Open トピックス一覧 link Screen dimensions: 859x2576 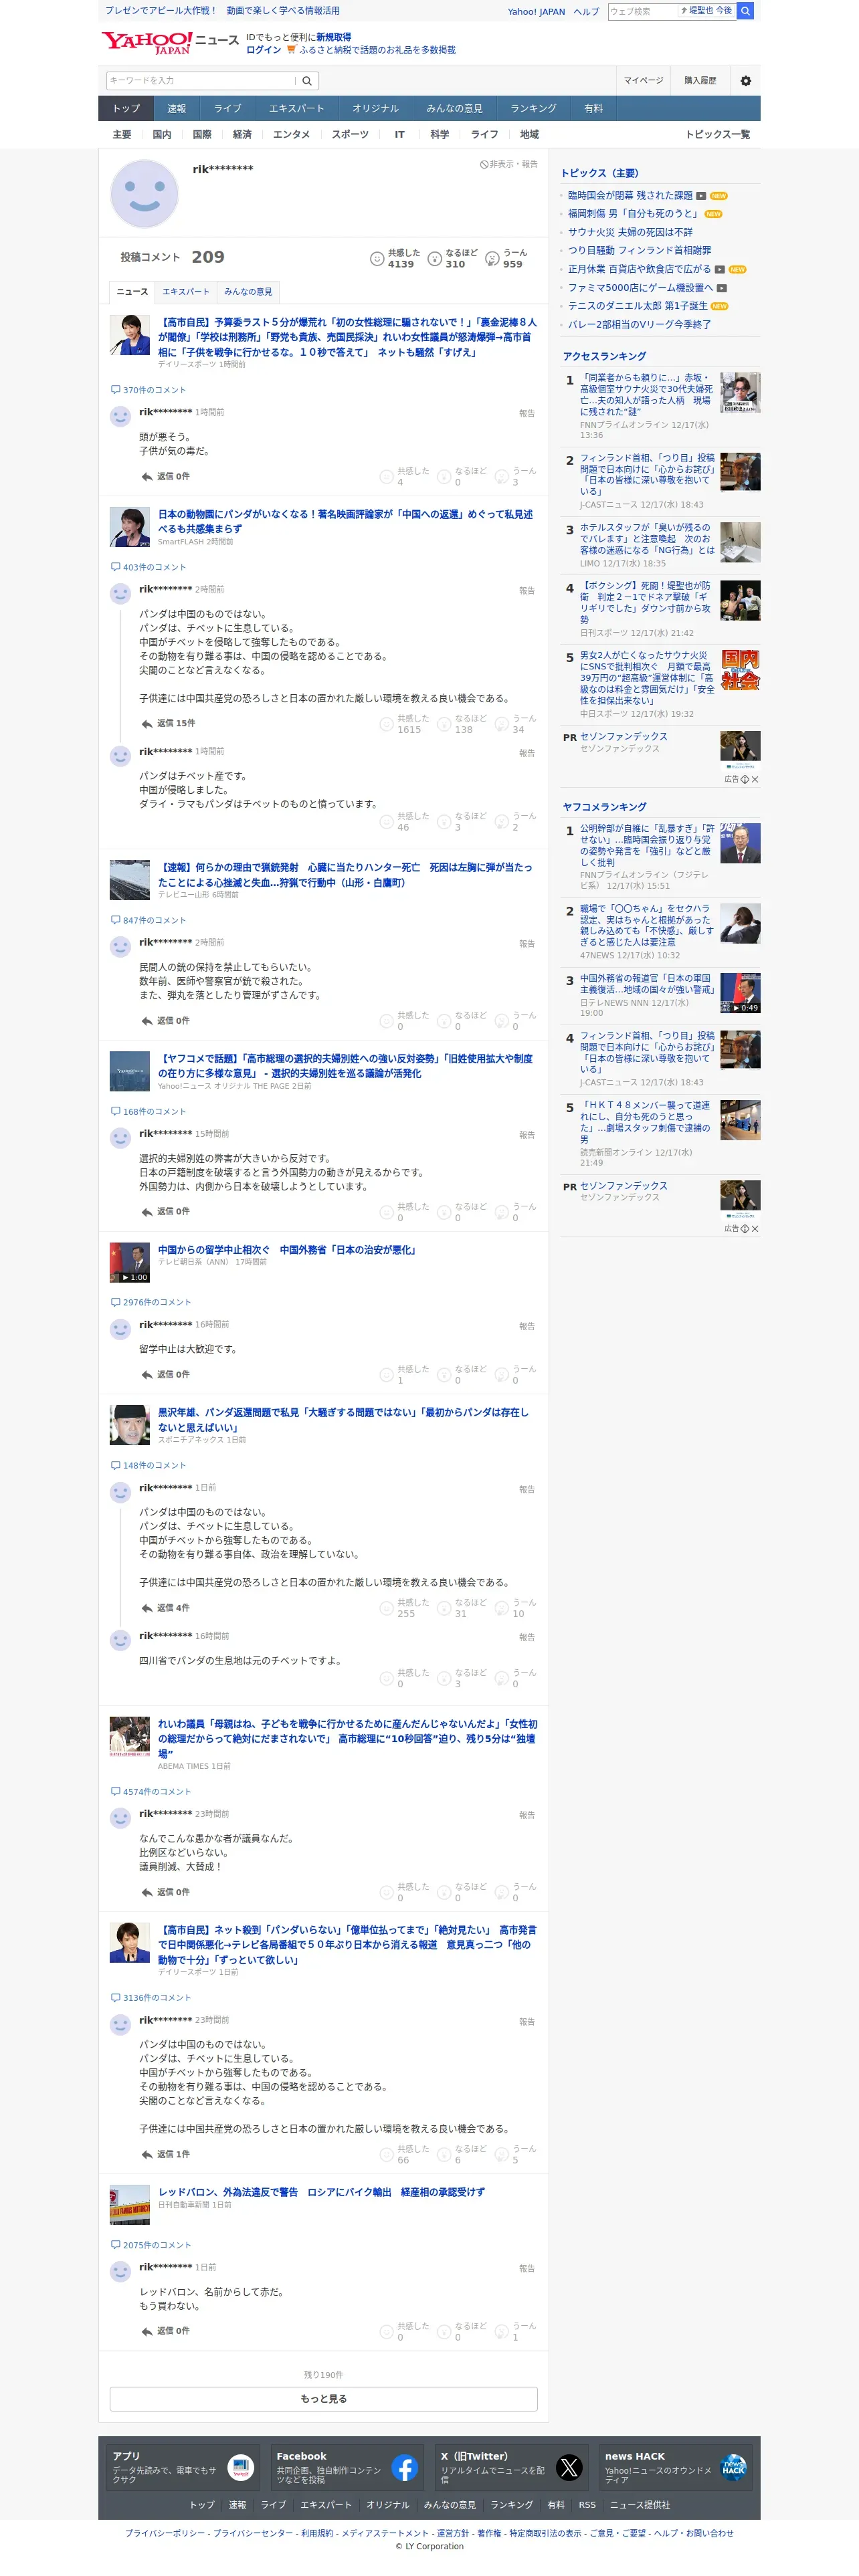717,134
